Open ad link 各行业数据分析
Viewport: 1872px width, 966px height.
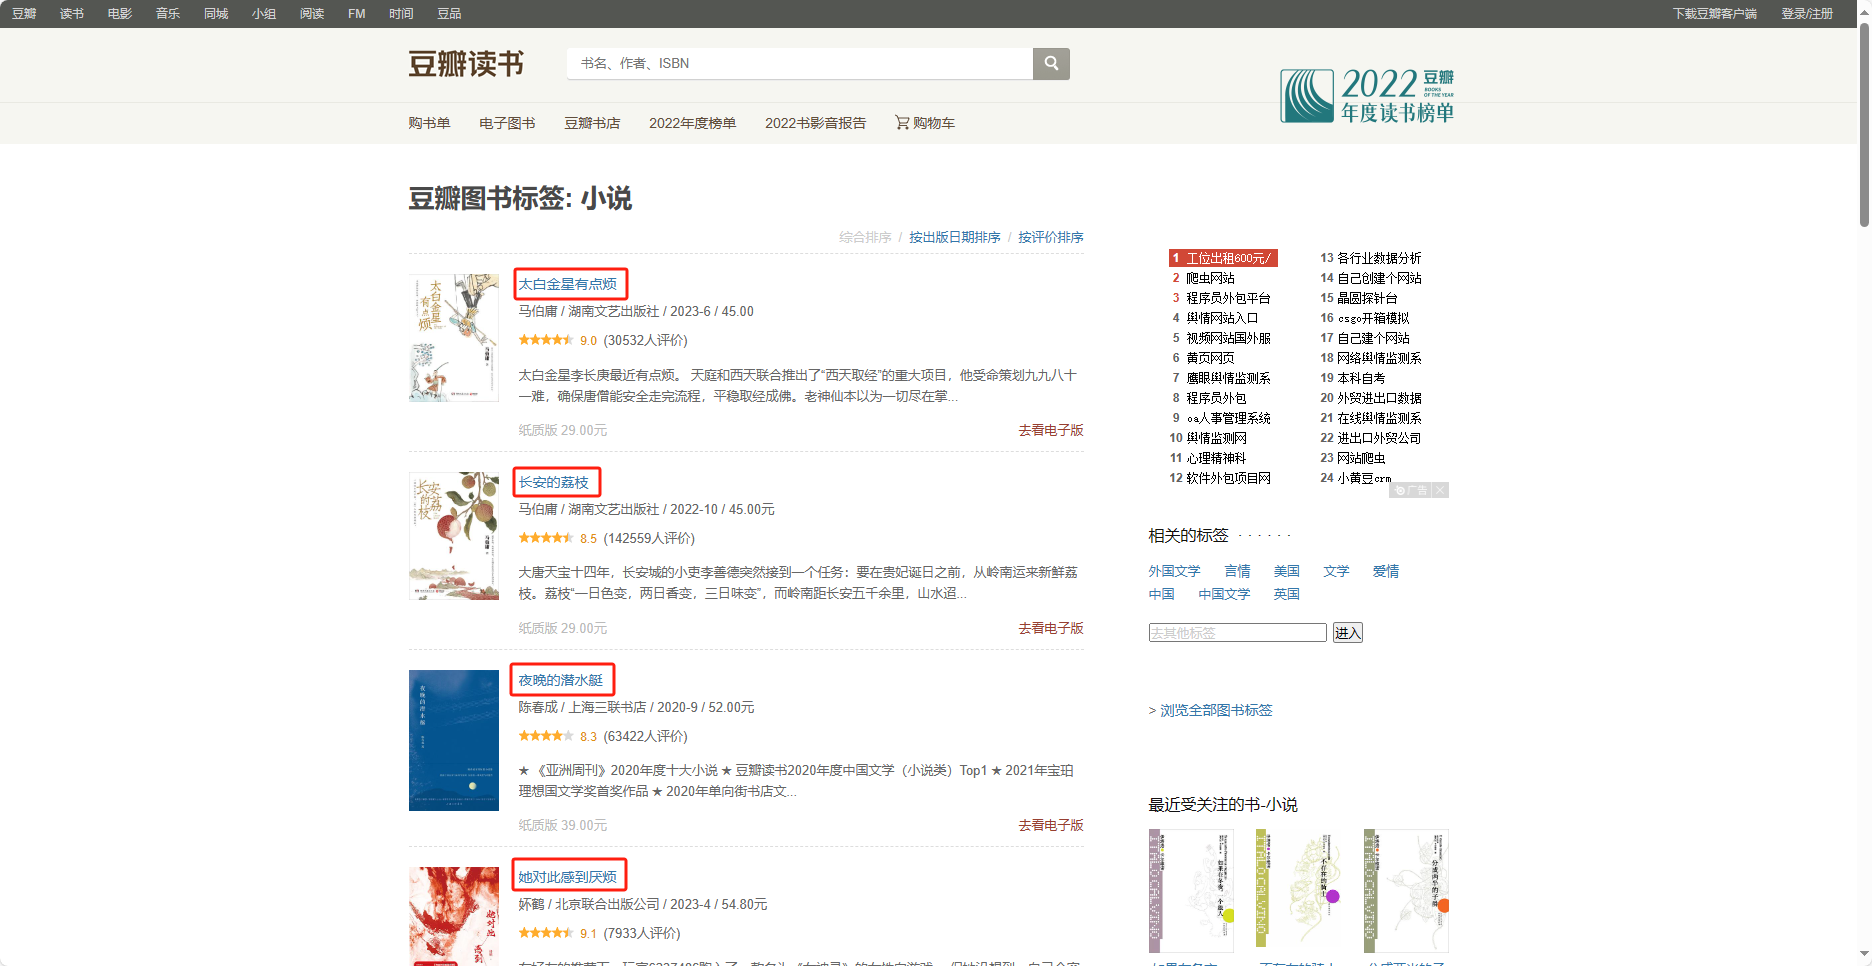1379,258
